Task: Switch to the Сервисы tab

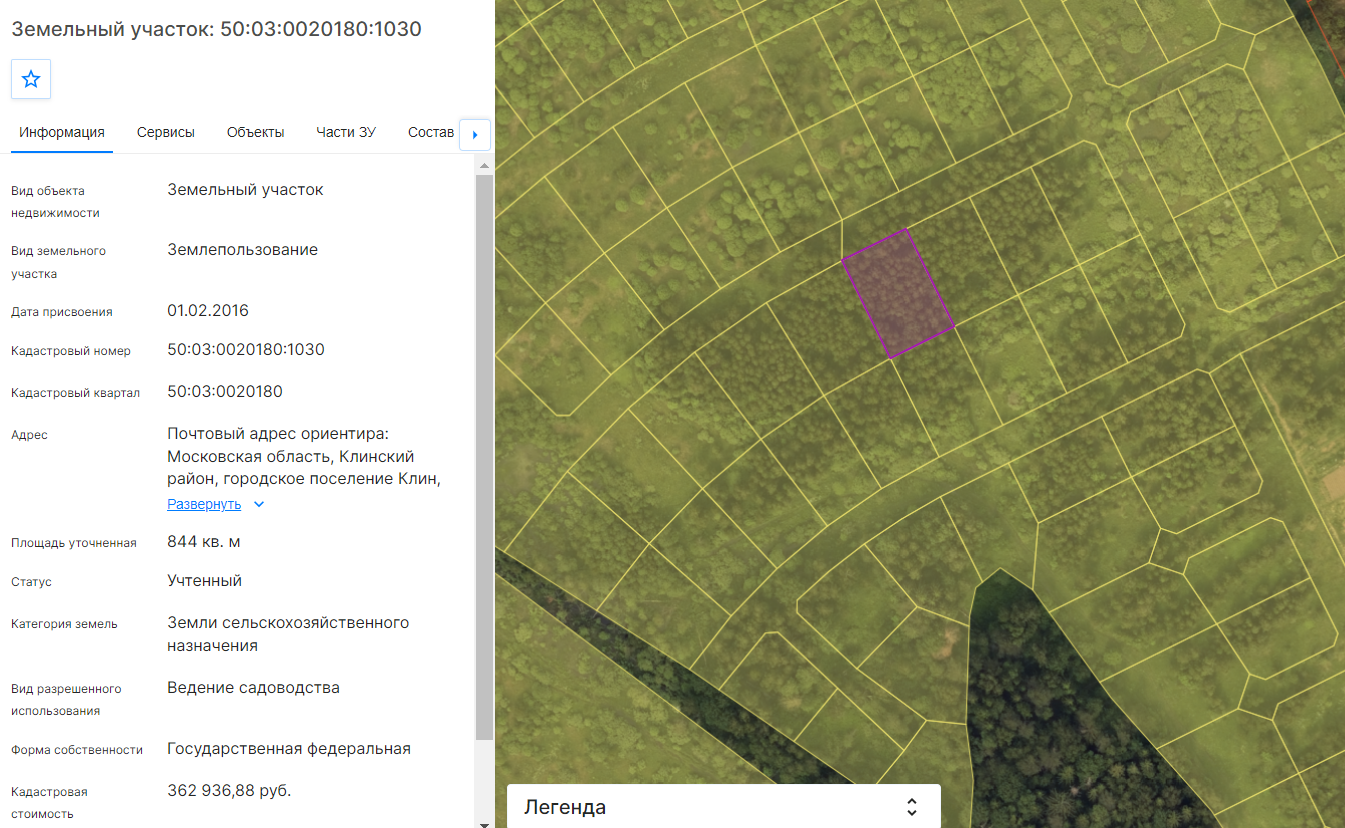Action: pos(166,132)
